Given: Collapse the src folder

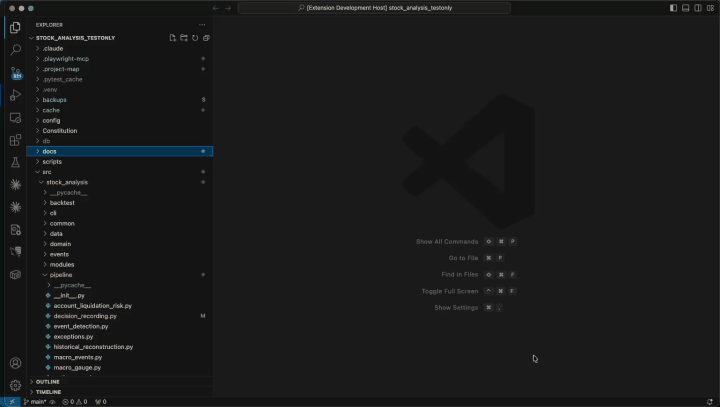Looking at the screenshot, I should click(x=119, y=172).
